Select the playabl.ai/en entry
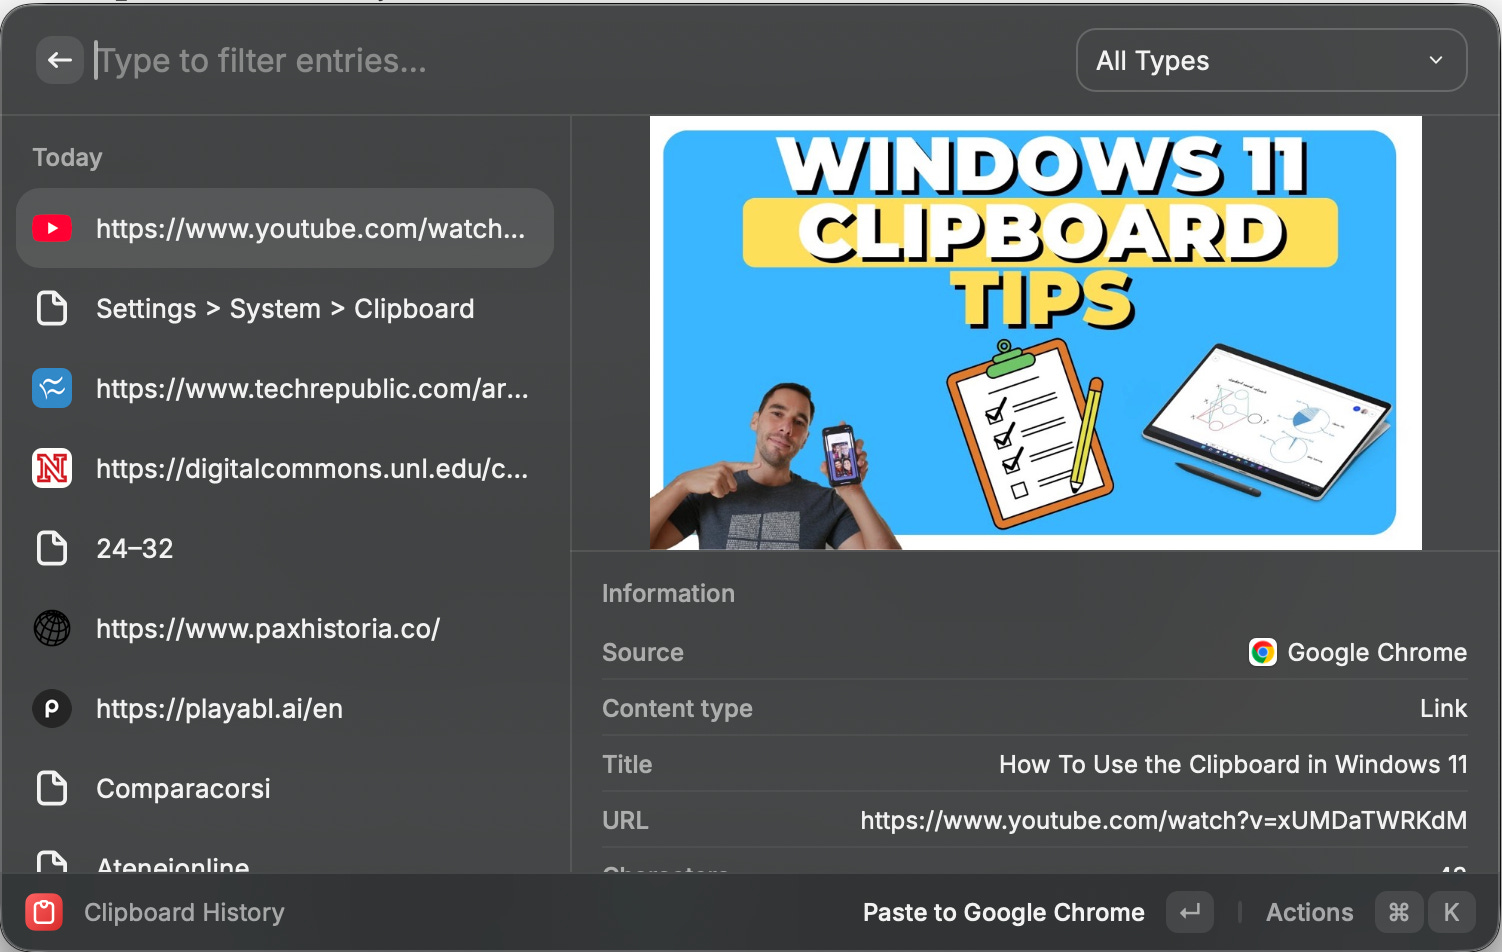The width and height of the screenshot is (1502, 952). click(x=285, y=708)
